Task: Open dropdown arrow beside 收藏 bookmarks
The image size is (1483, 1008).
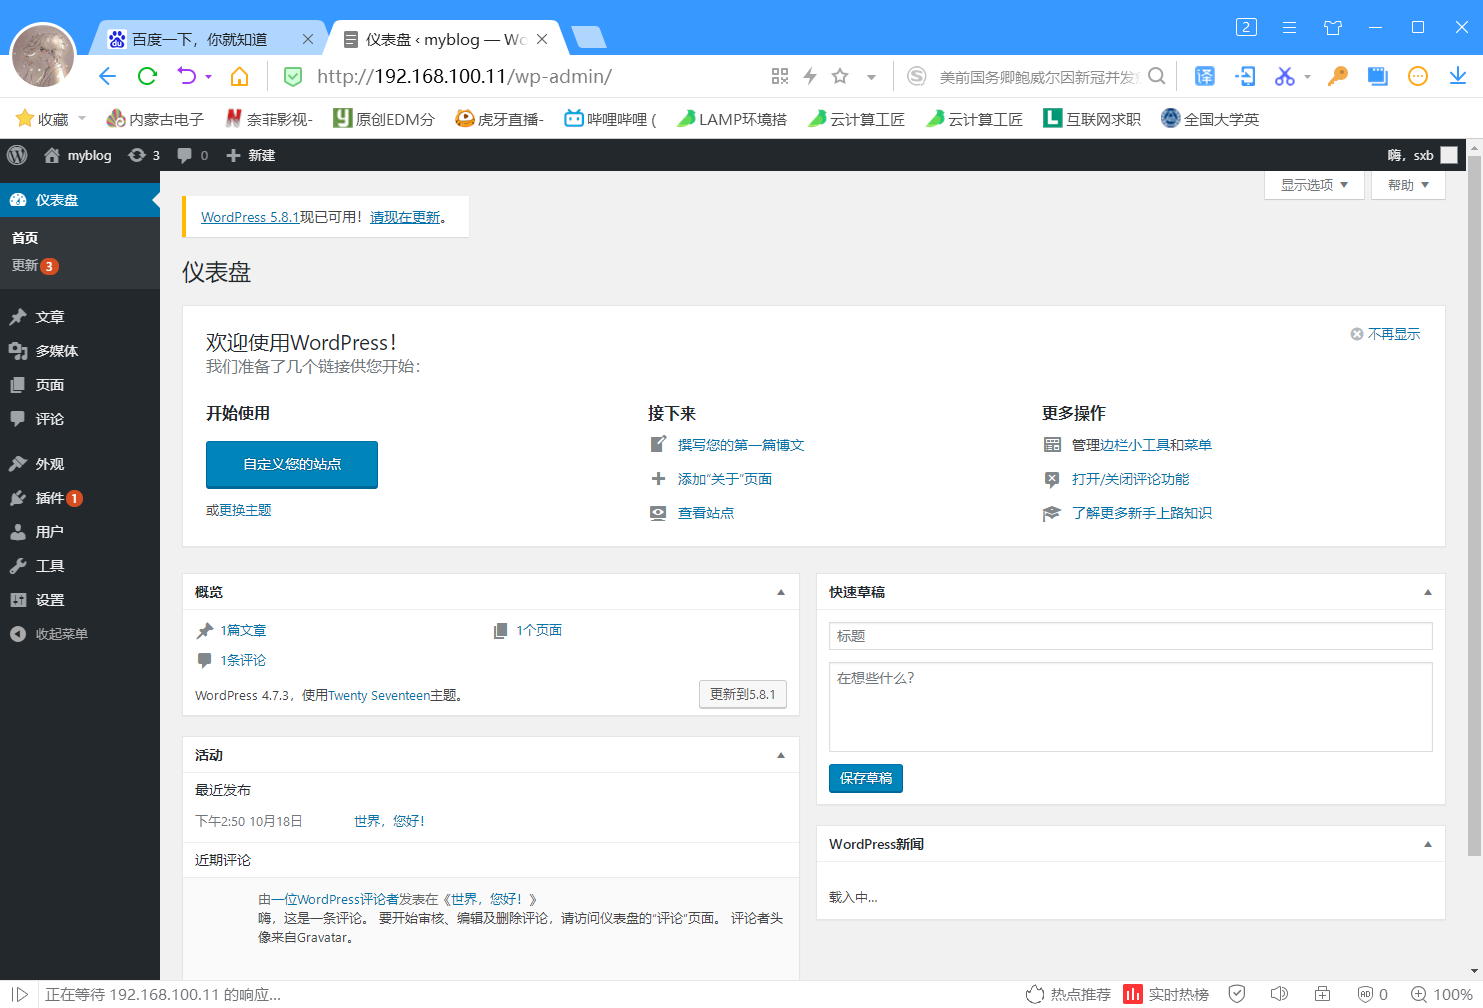Action: [82, 119]
